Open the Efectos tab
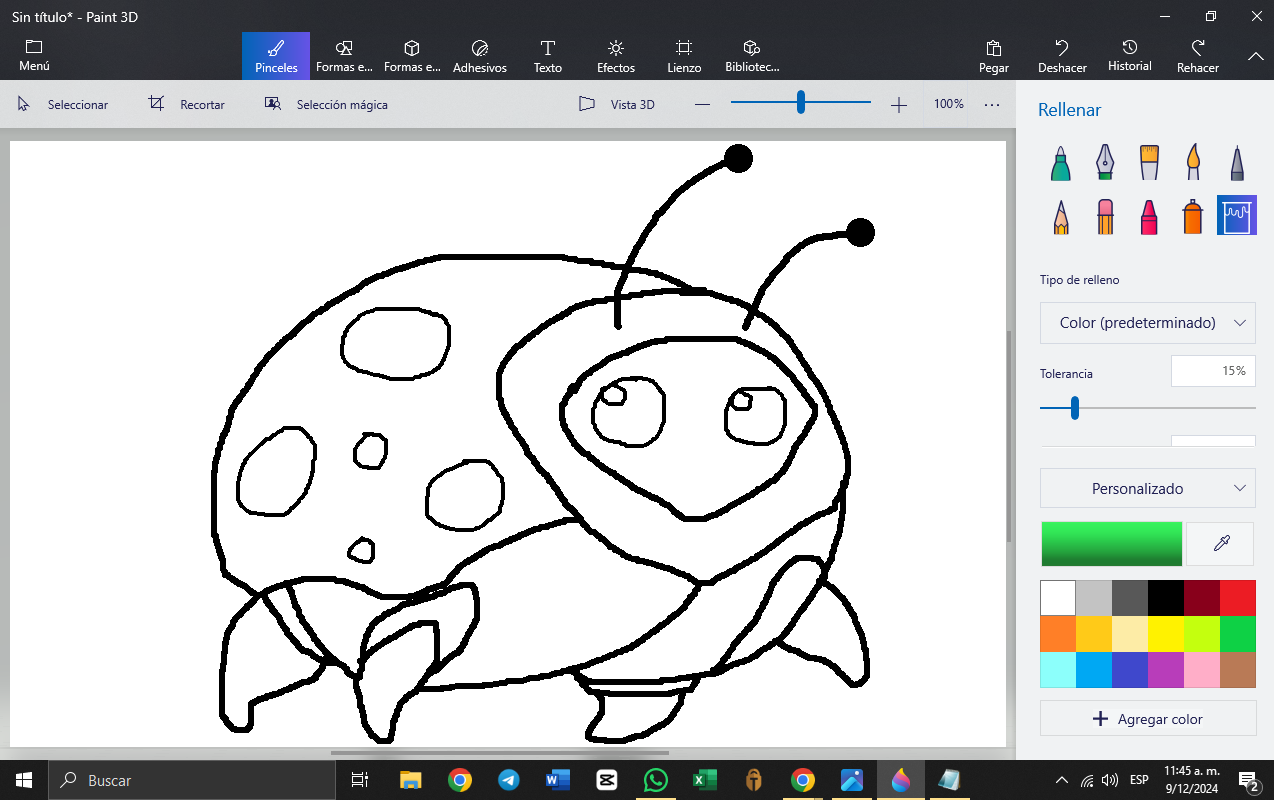 [x=616, y=56]
